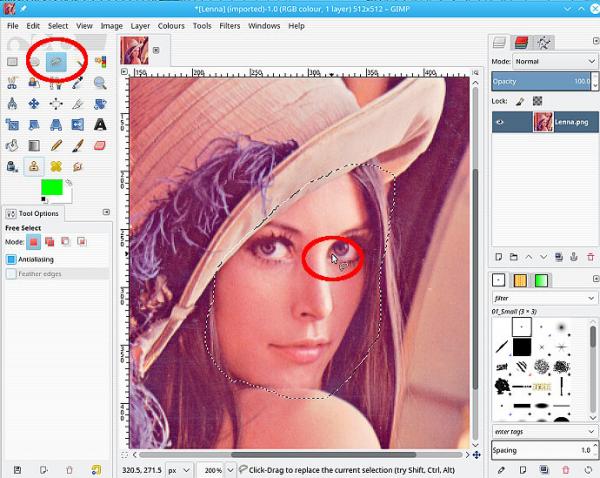Click the green foreground colour swatch

coord(52,187)
